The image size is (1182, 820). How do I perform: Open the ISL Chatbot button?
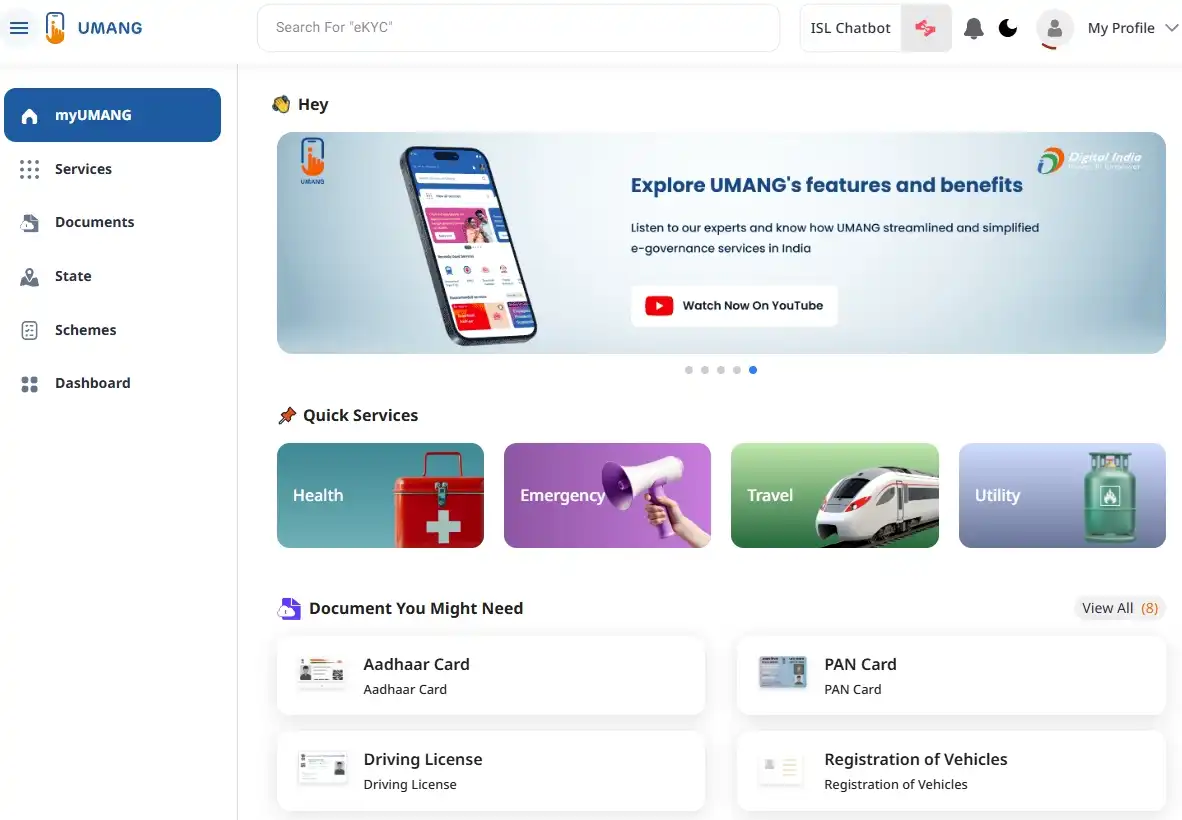click(850, 28)
